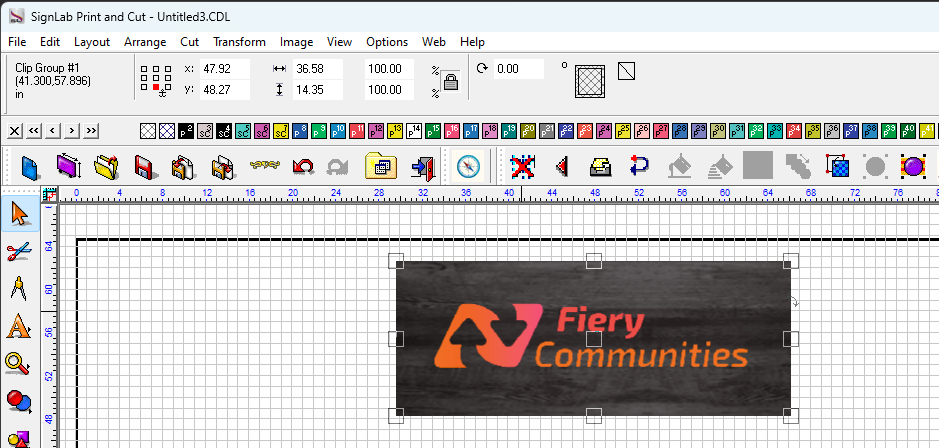Click the purple blank size icon
Screen dimensions: 939x448
68,167
